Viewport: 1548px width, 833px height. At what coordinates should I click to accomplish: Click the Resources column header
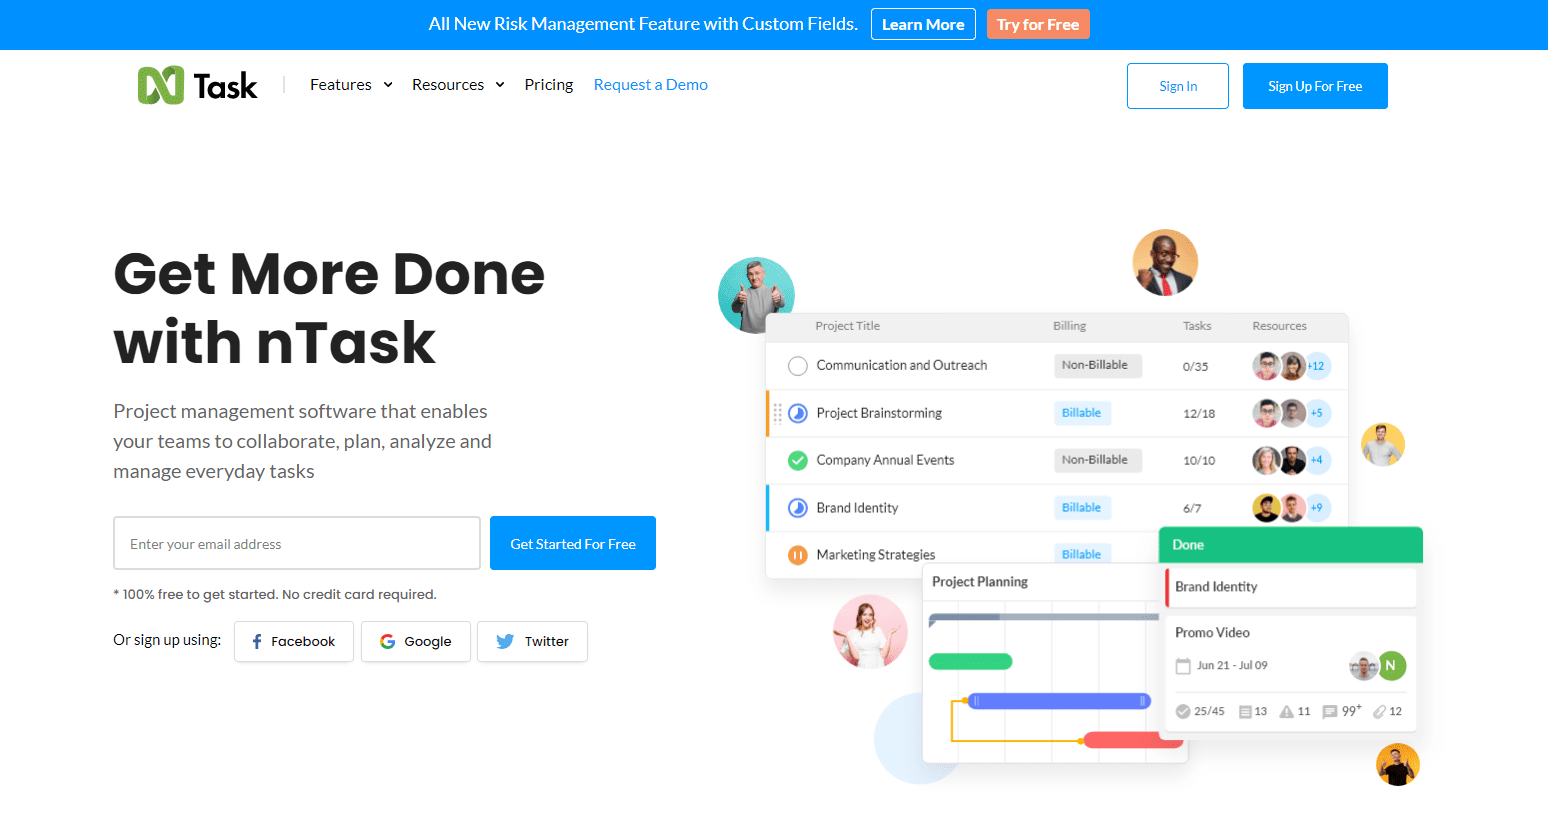click(1279, 326)
